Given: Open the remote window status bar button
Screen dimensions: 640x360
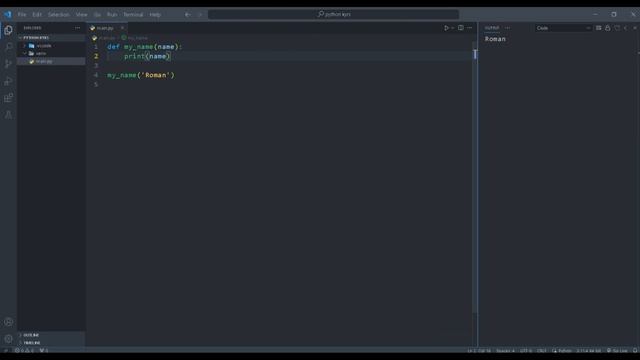Looking at the screenshot, I should (x=6, y=351).
